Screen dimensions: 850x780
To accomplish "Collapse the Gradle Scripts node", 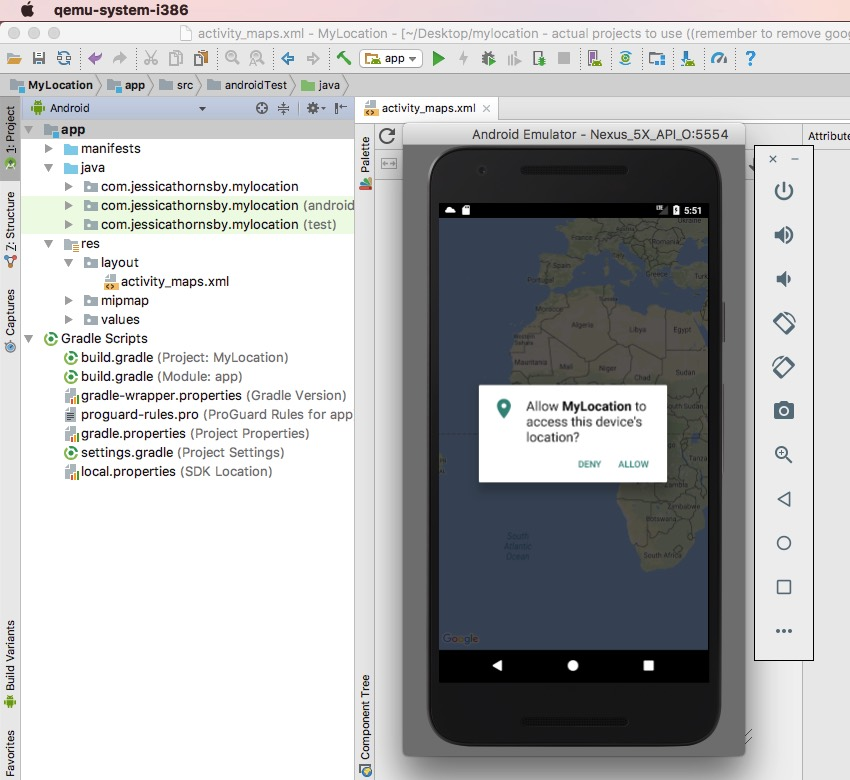I will [29, 339].
